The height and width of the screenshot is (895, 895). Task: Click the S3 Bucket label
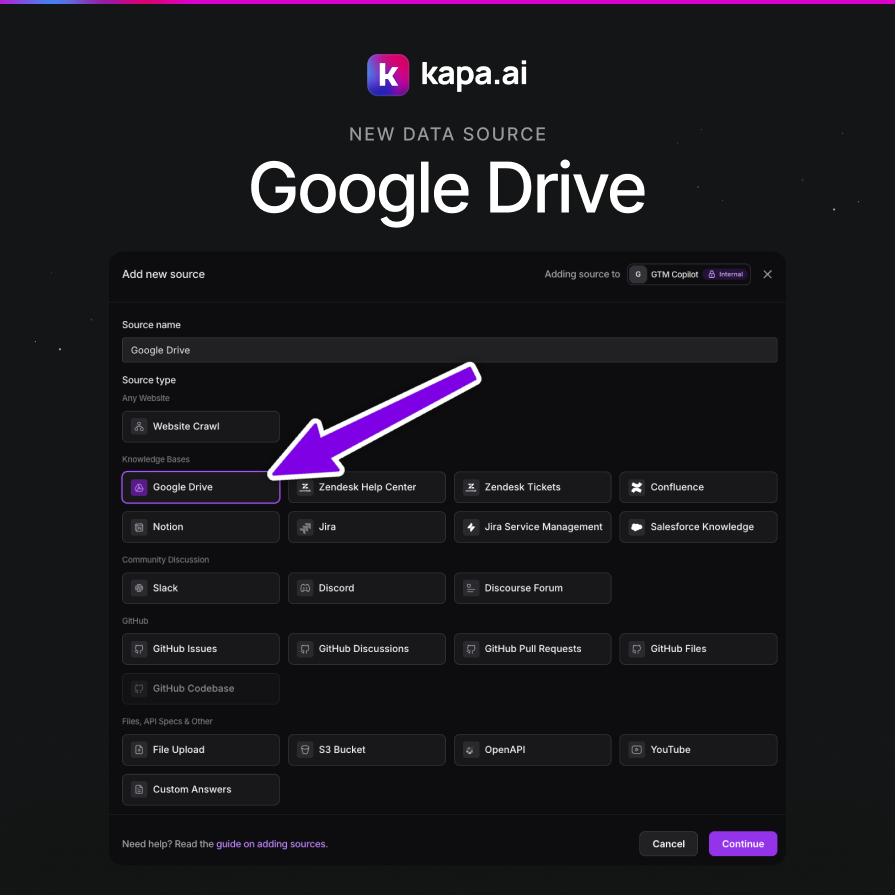342,749
